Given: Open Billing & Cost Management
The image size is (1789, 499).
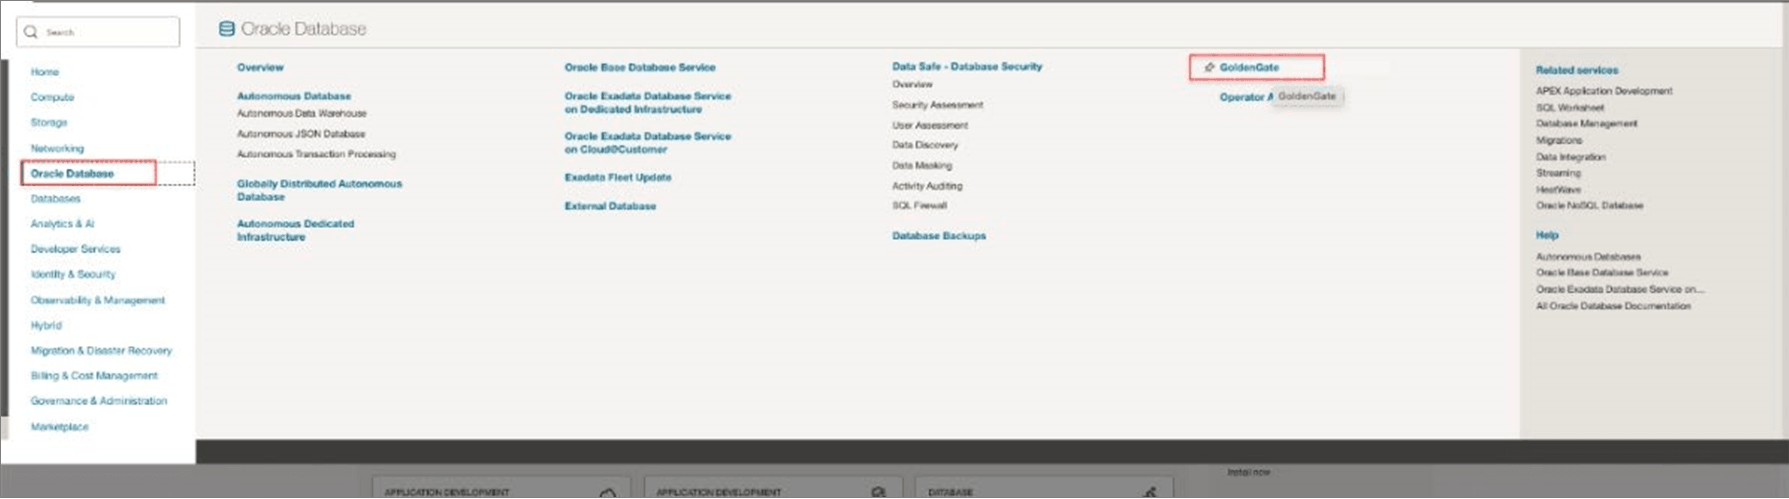Looking at the screenshot, I should coord(94,376).
